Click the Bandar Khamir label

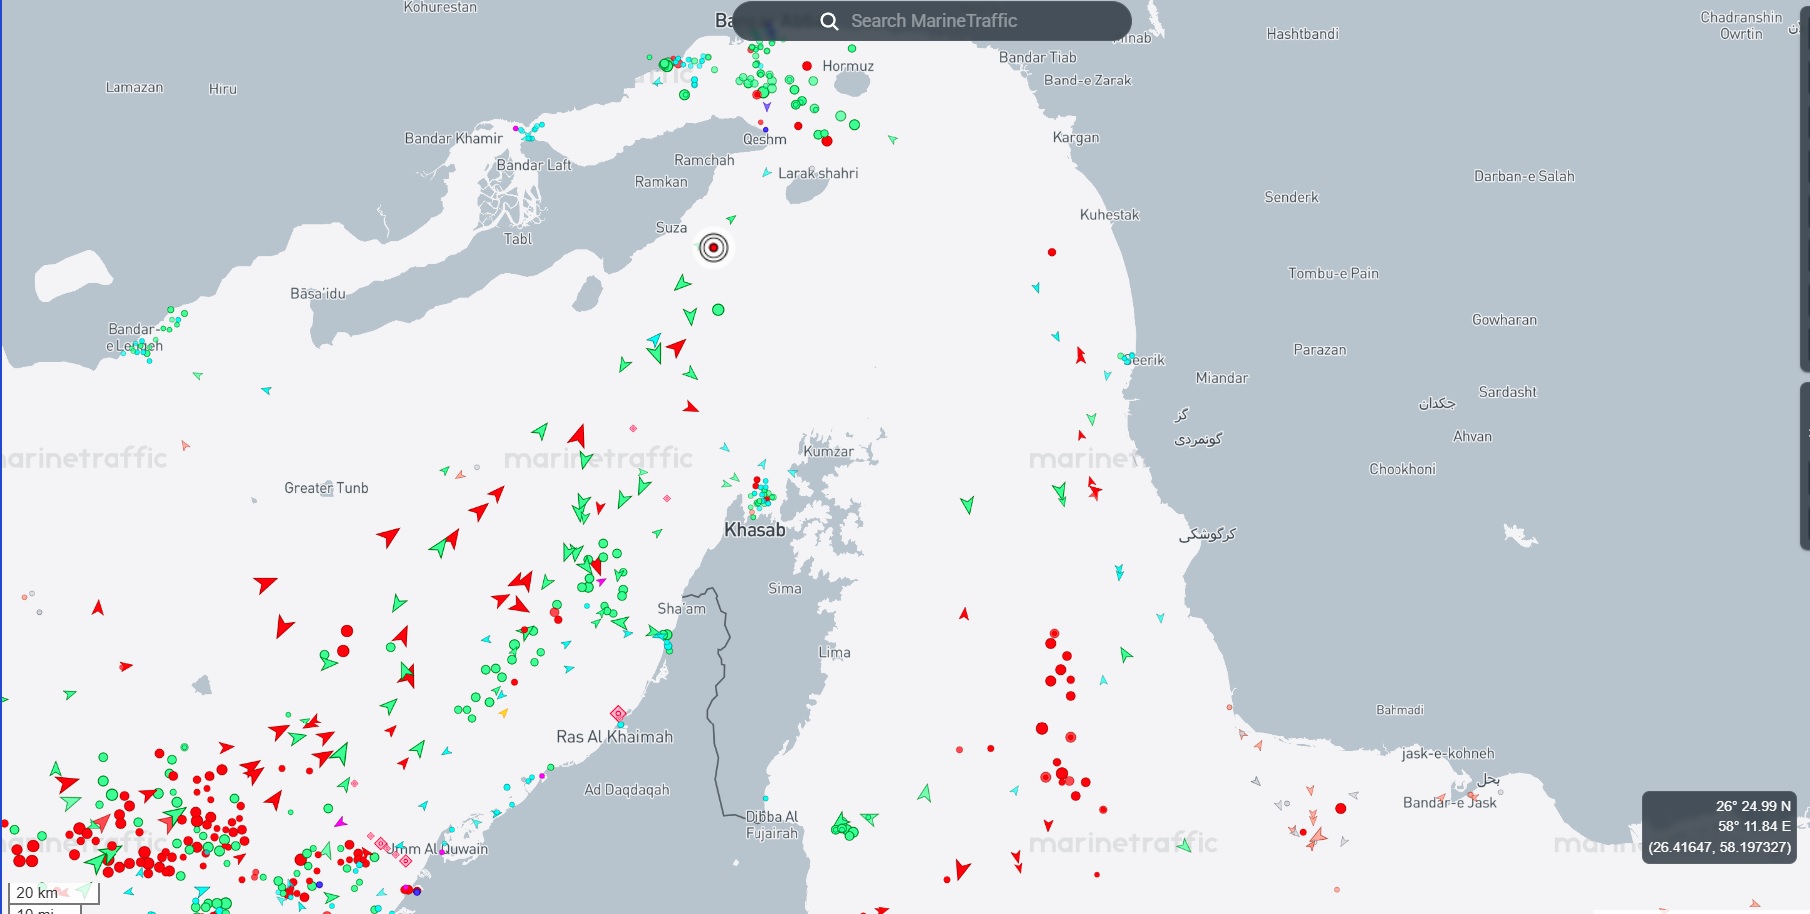pyautogui.click(x=454, y=138)
